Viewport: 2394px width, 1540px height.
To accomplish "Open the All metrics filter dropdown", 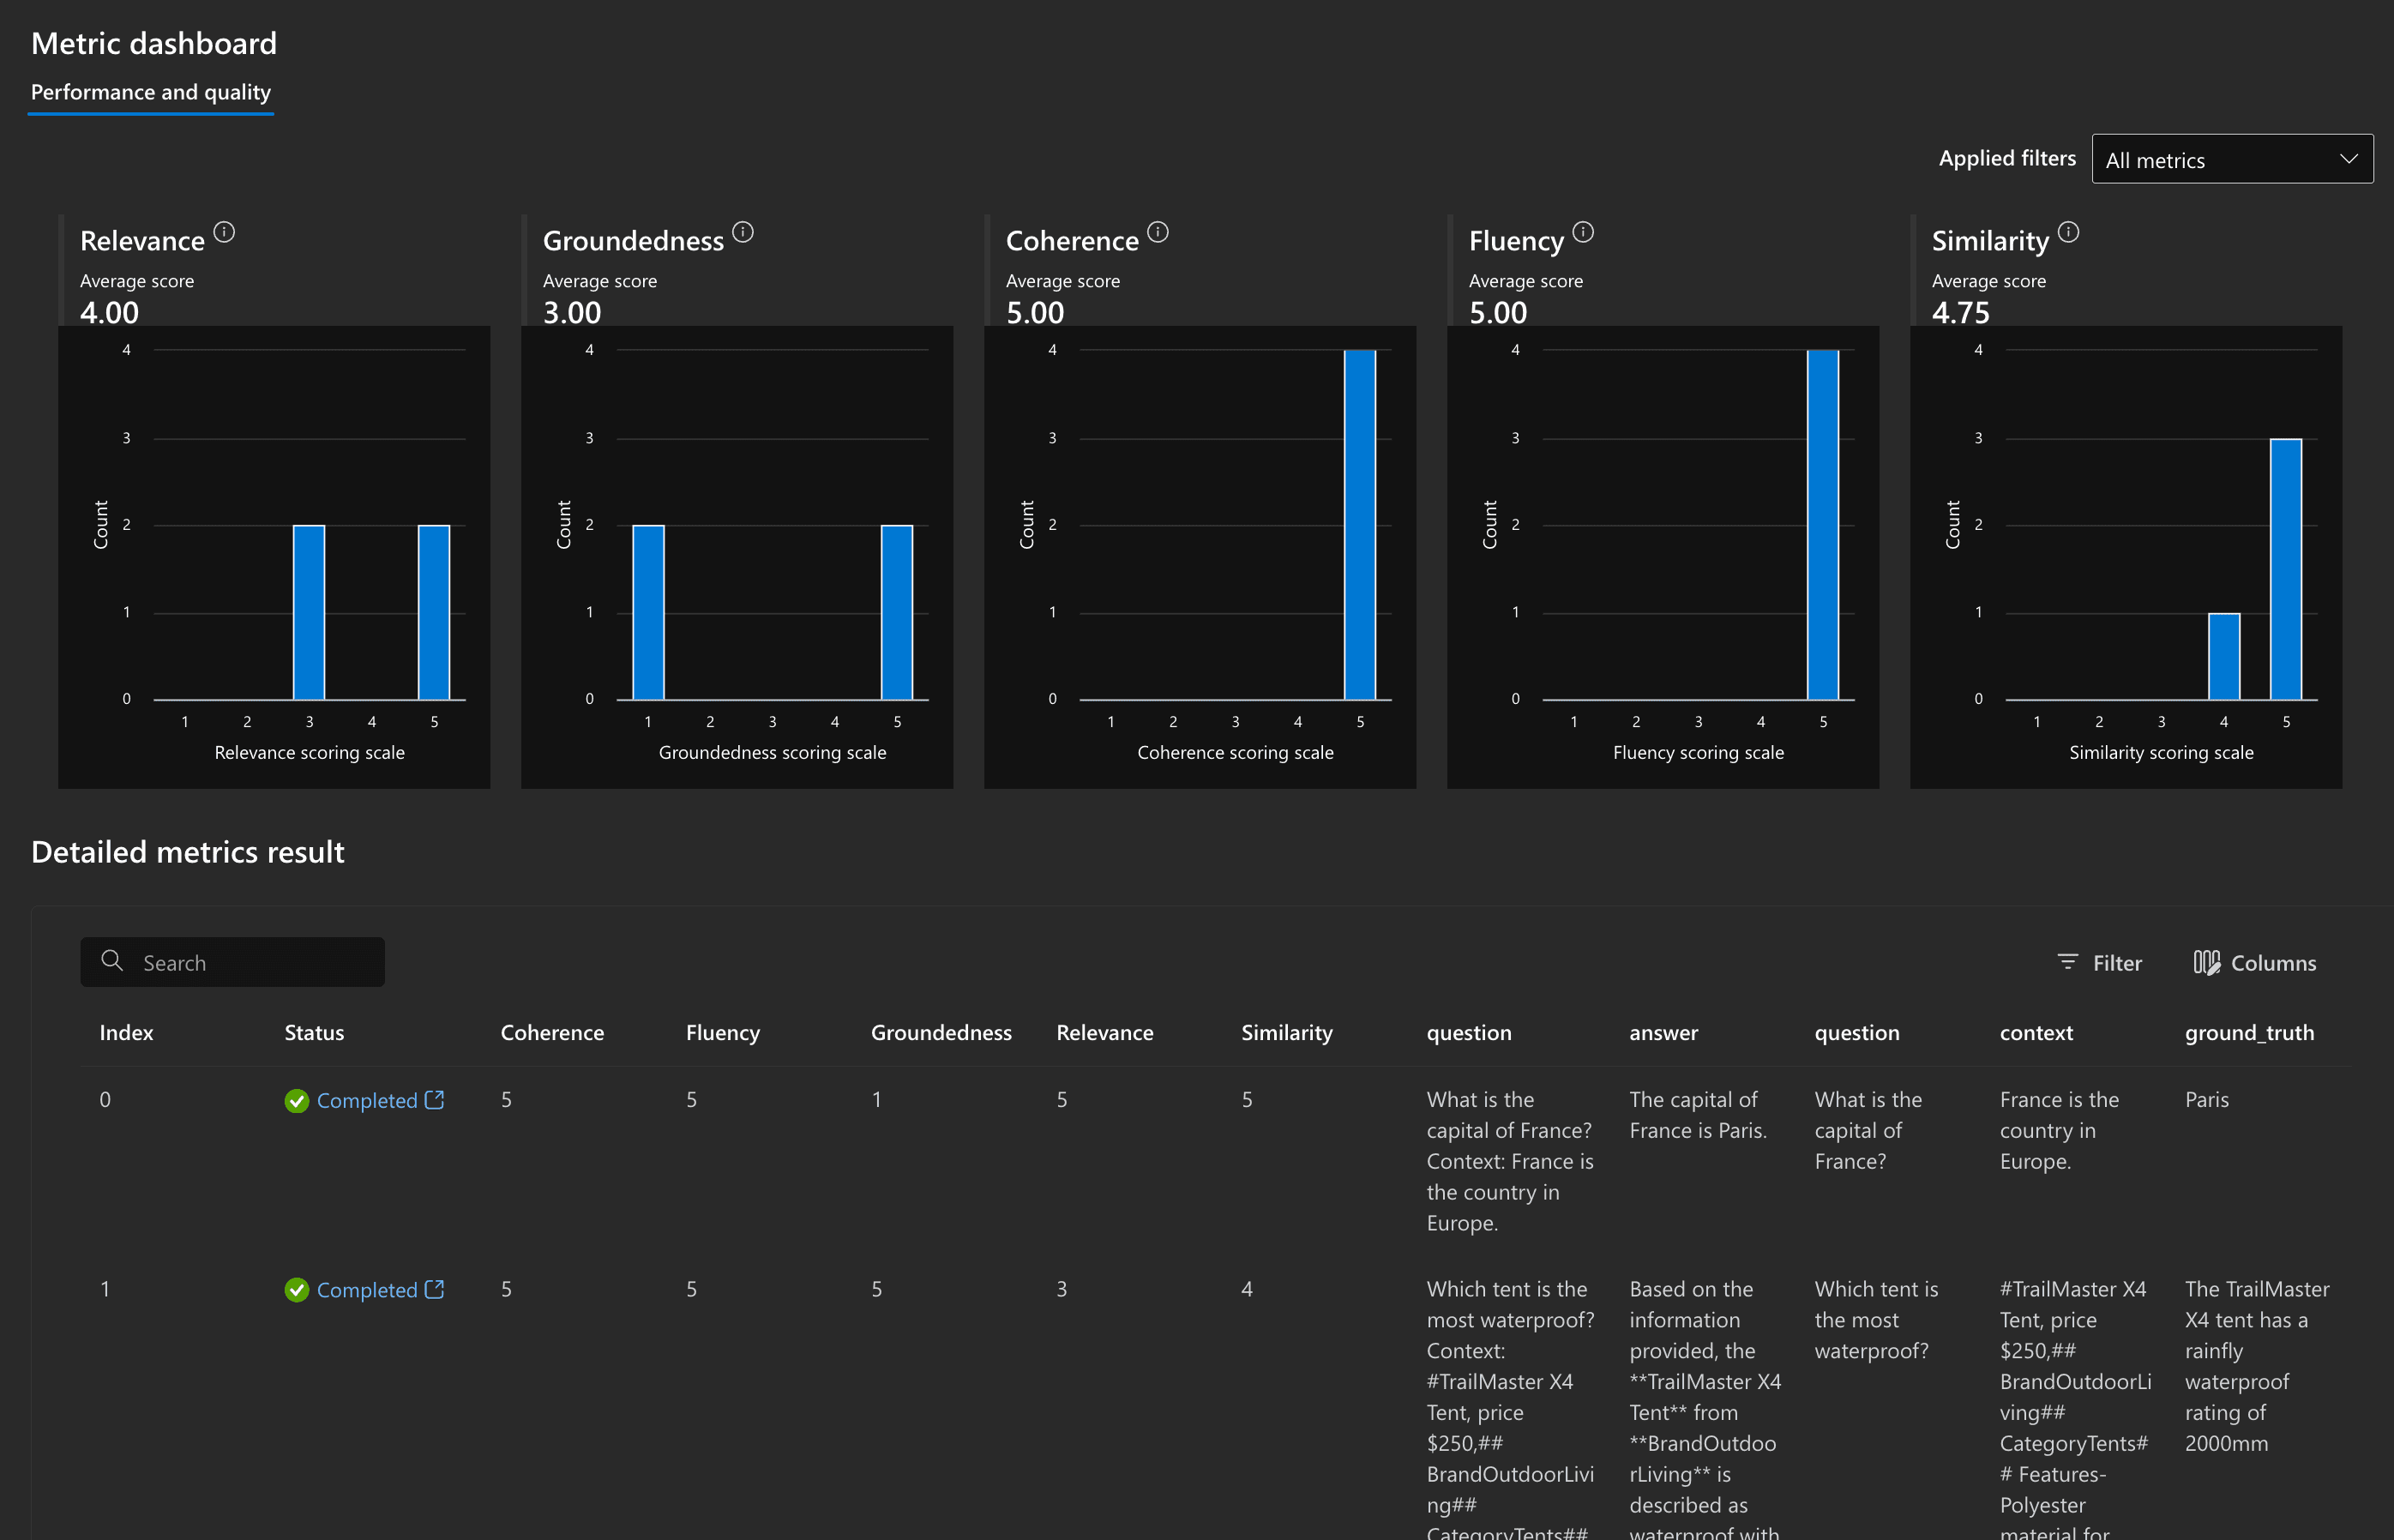I will 2231,160.
